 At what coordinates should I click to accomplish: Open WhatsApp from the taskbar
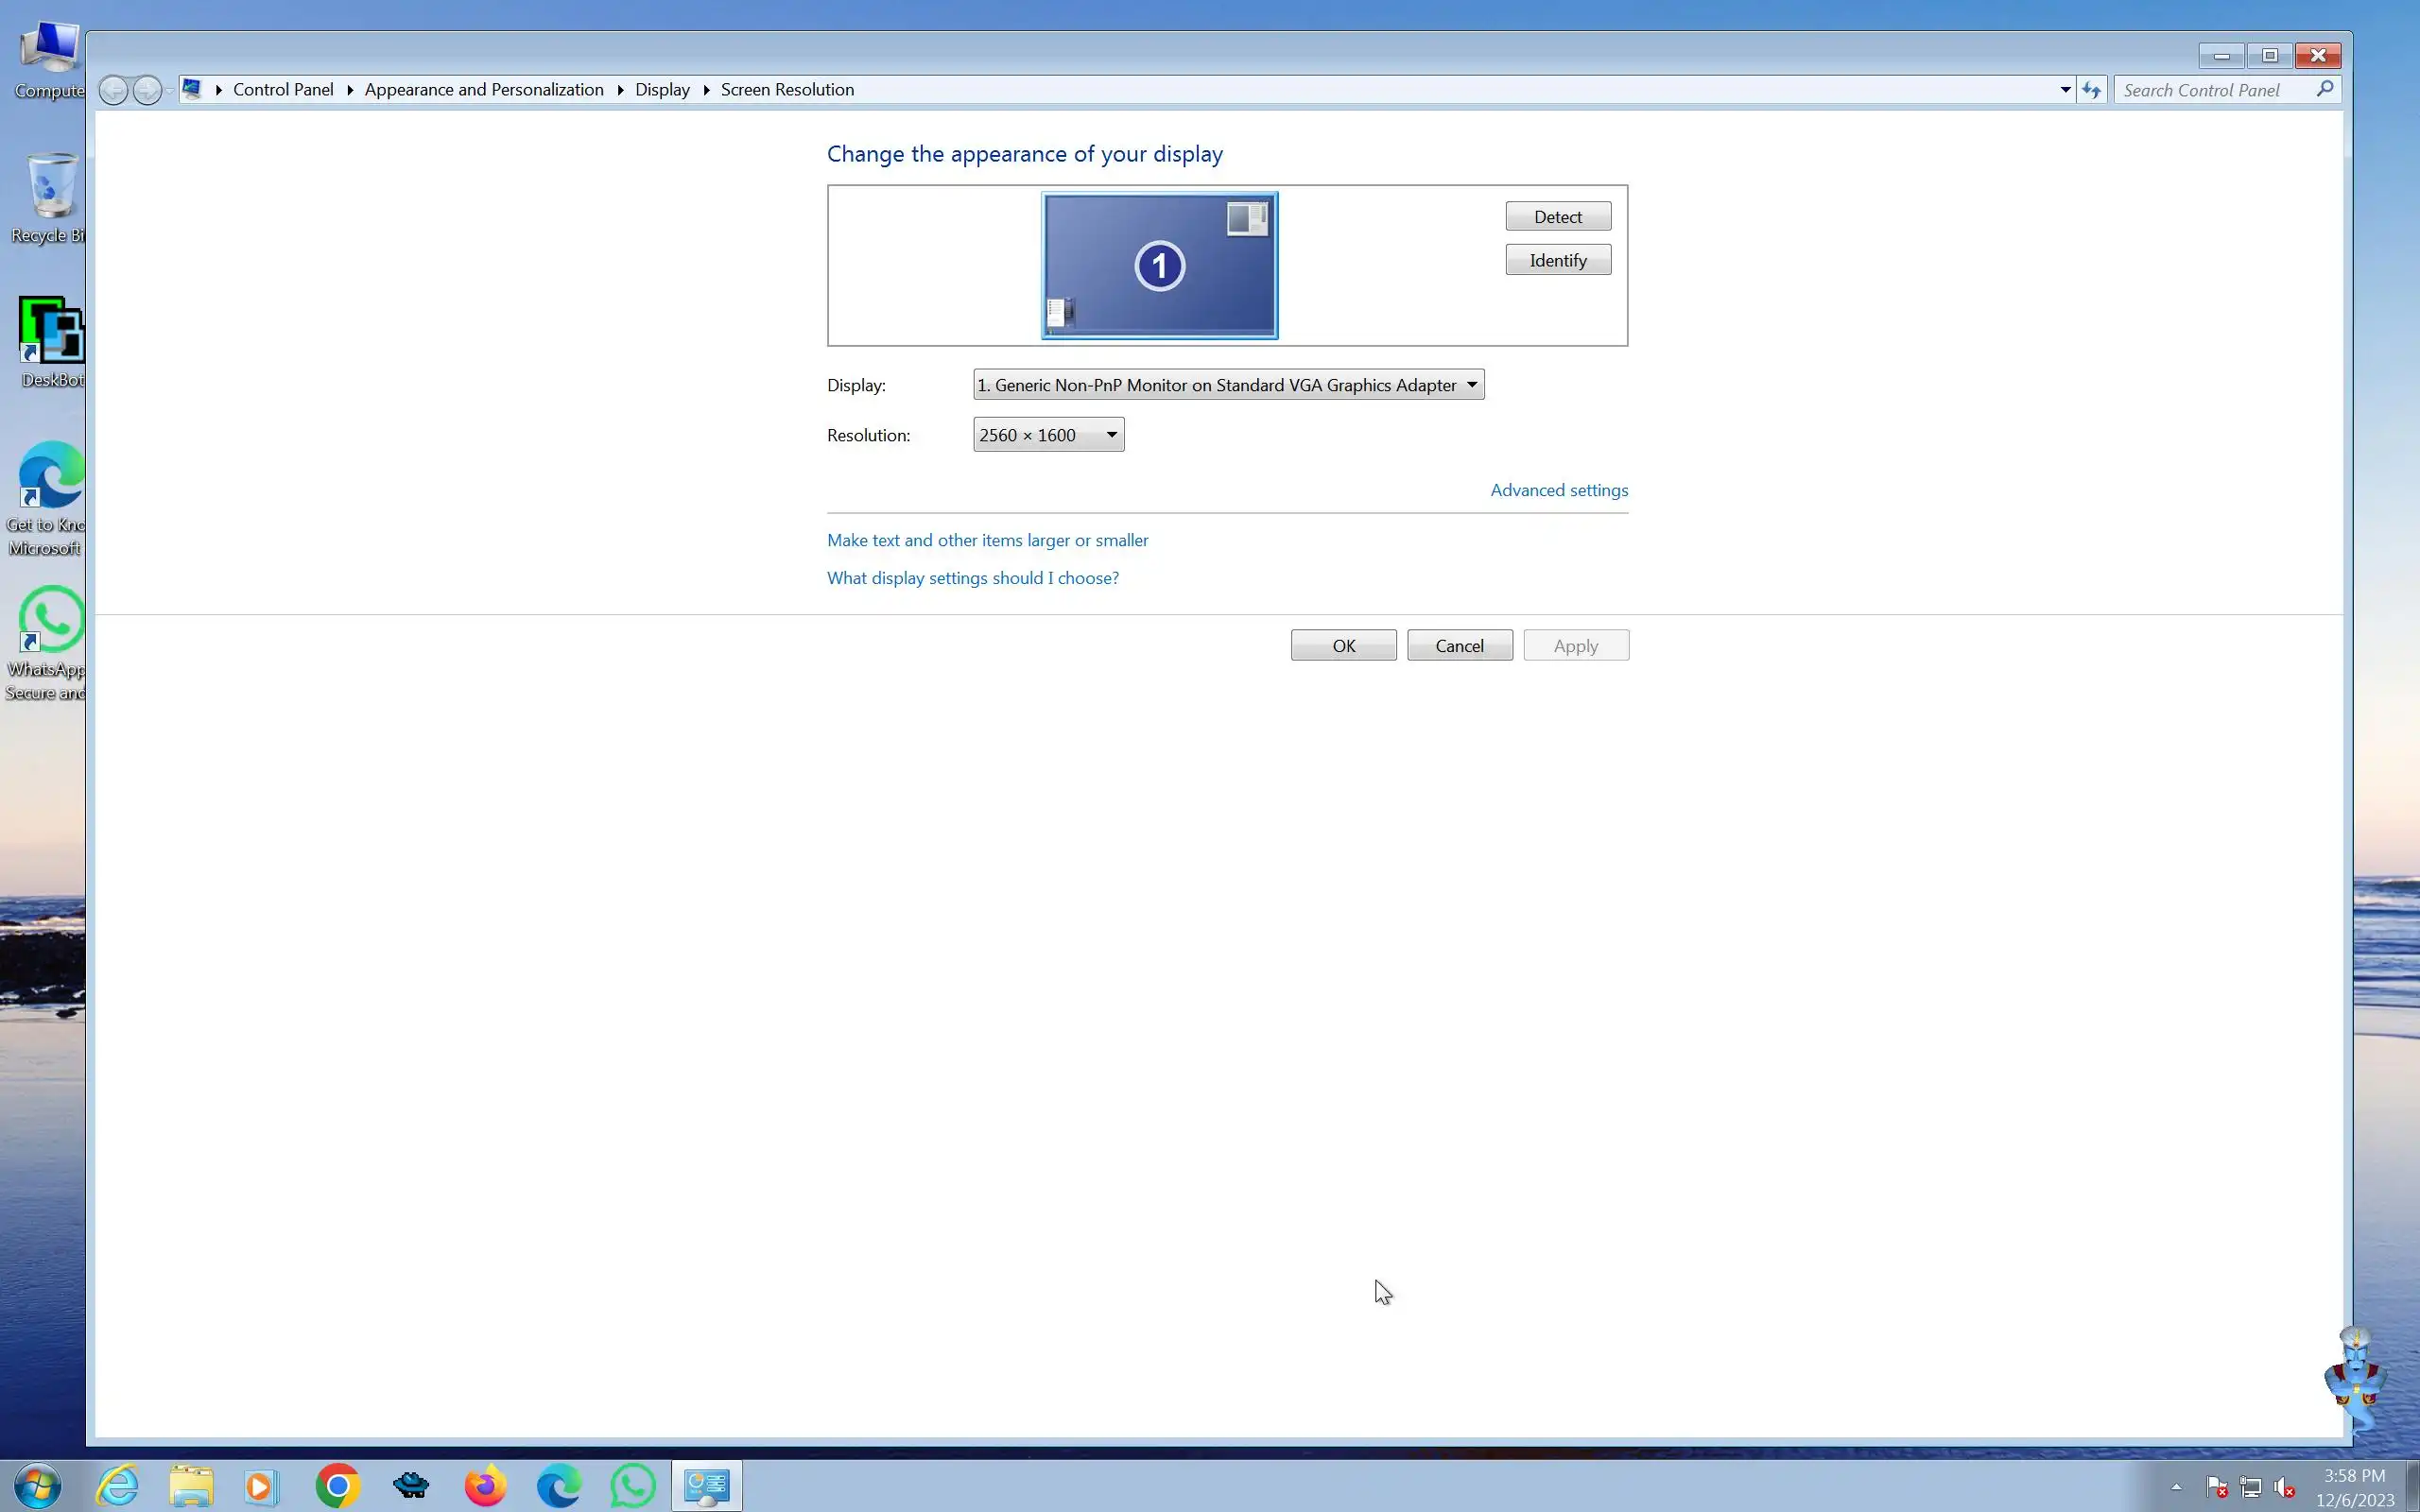coord(633,1486)
